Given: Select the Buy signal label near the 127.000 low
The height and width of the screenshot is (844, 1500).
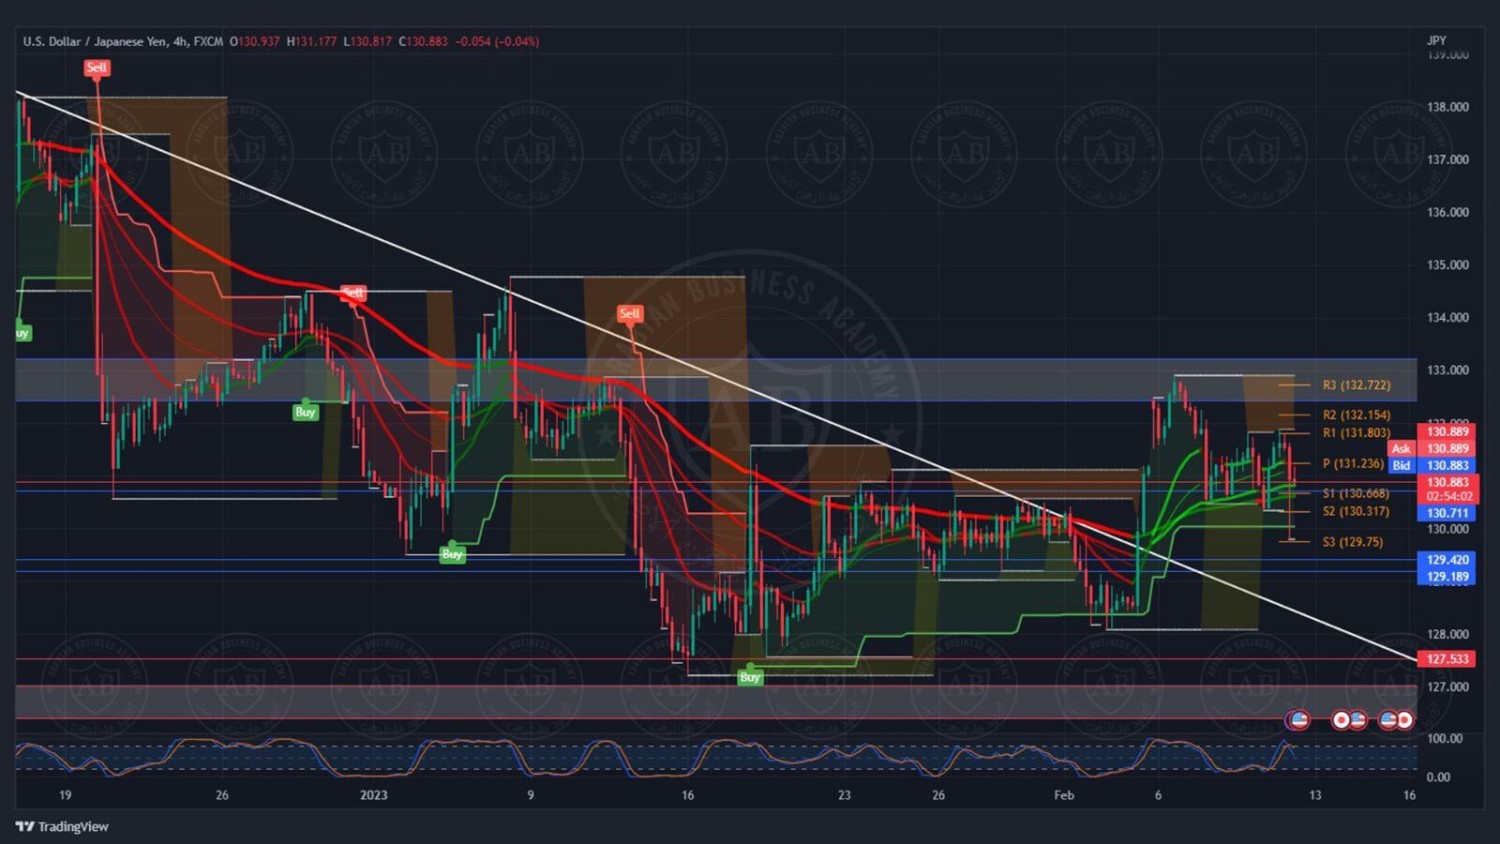Looking at the screenshot, I should 750,677.
